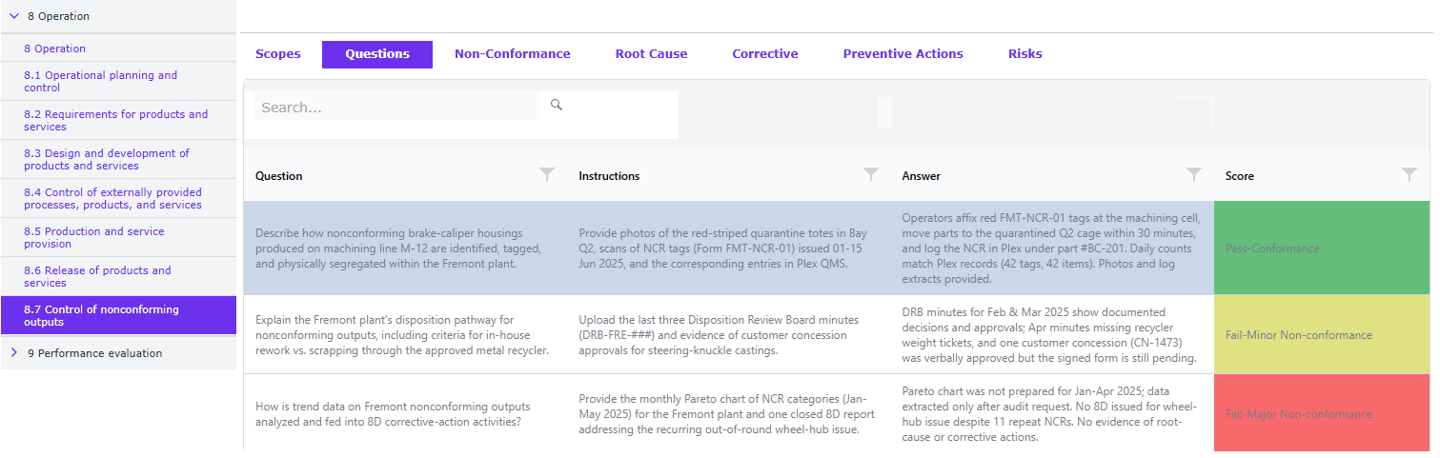Open the Preventive Actions tab
Image resolution: width=1440 pixels, height=458 pixels.
903,54
